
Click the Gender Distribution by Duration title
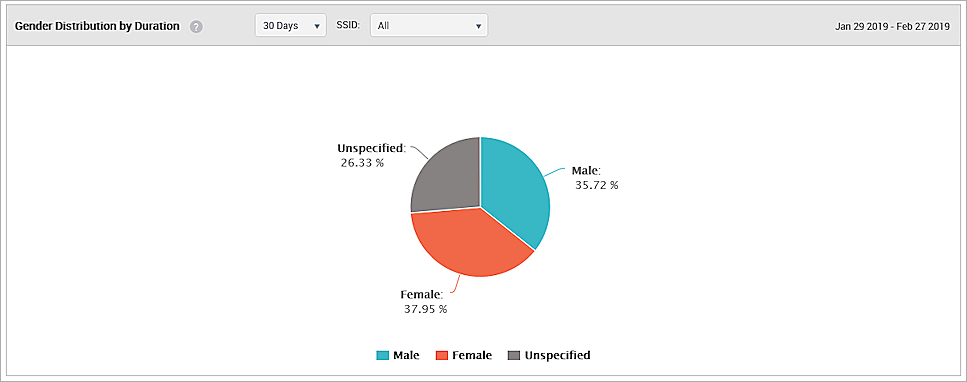[x=97, y=27]
